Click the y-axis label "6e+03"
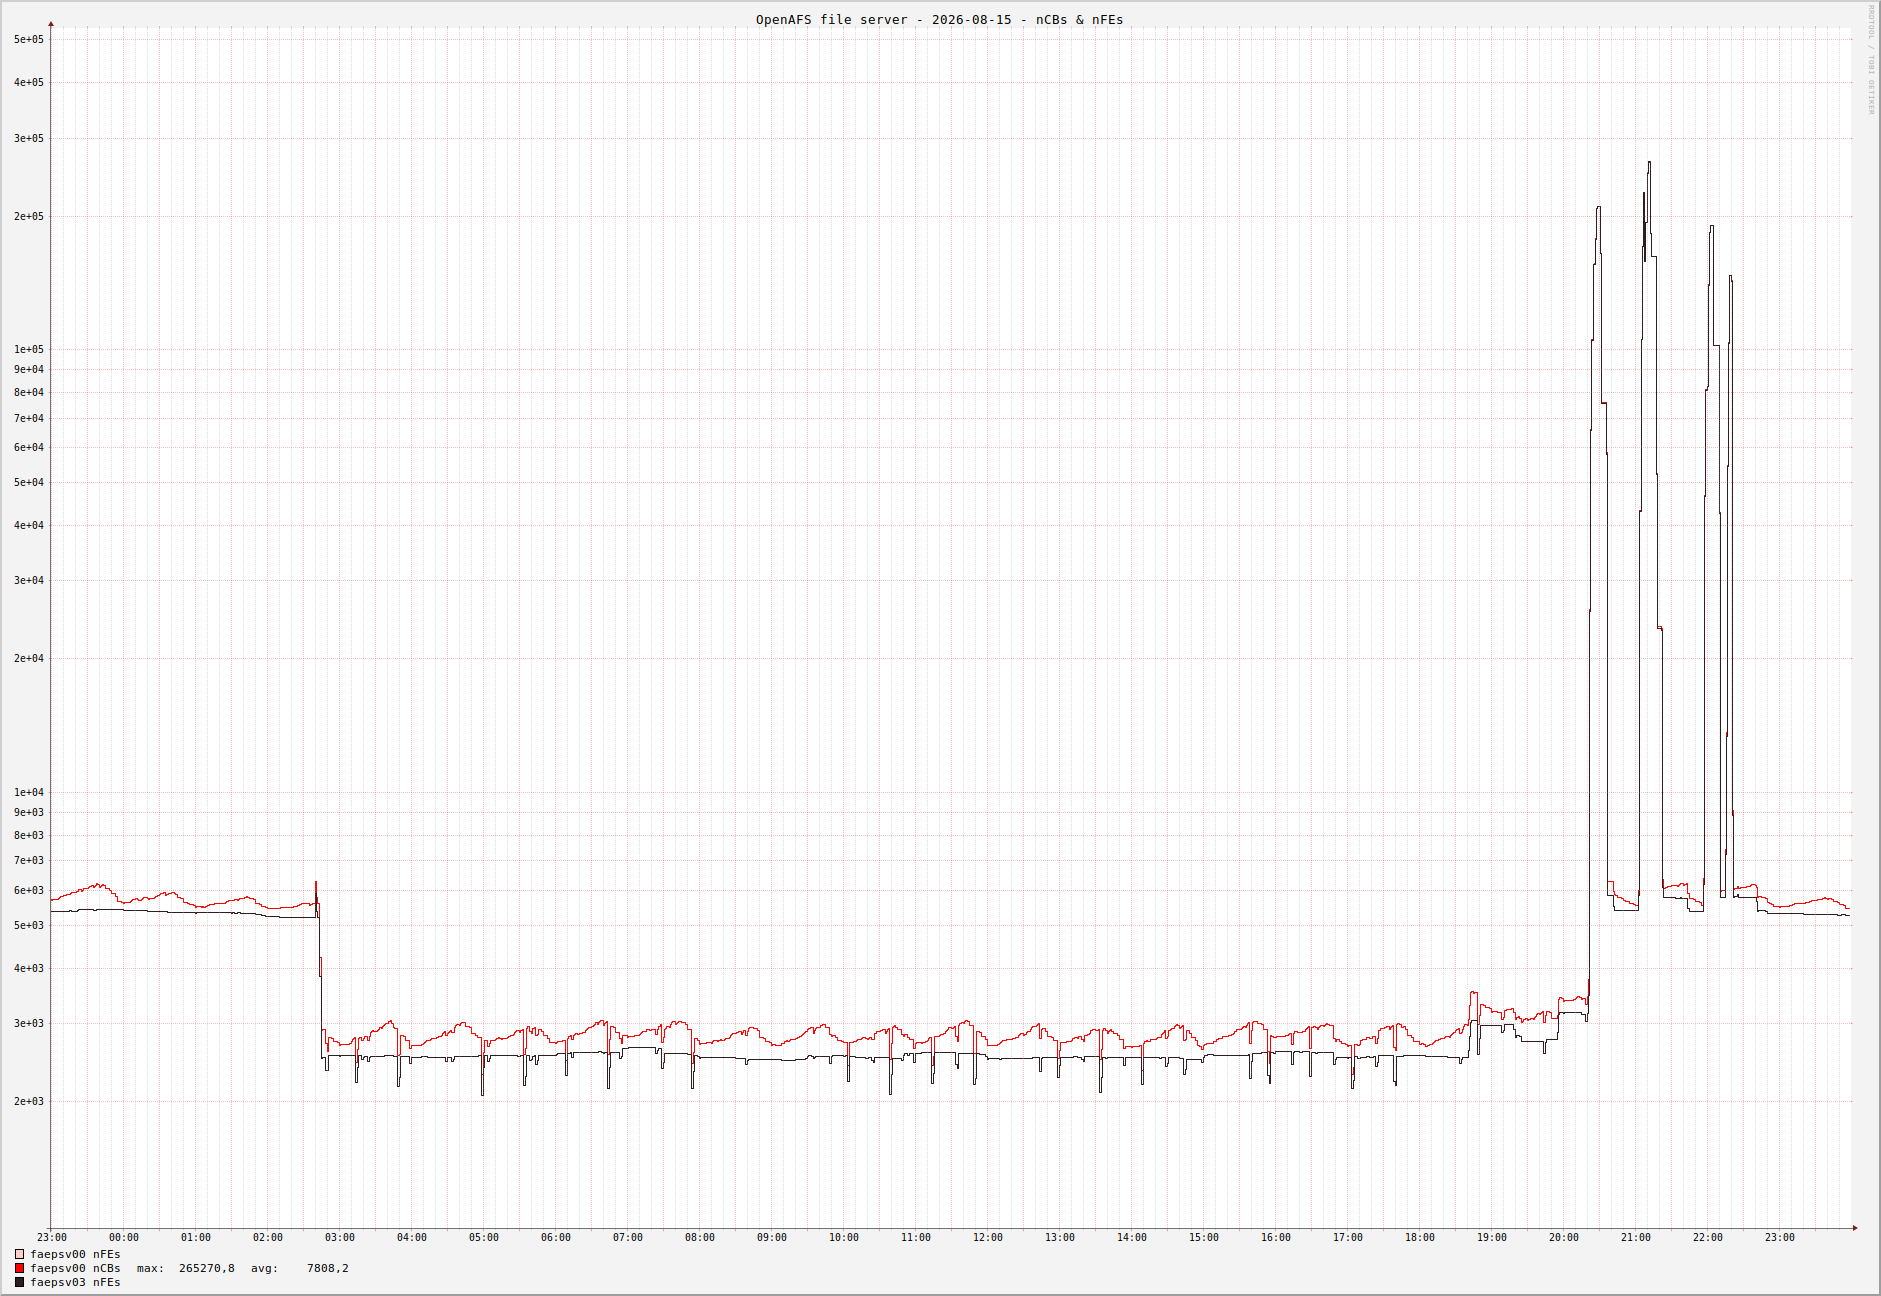 (x=29, y=890)
